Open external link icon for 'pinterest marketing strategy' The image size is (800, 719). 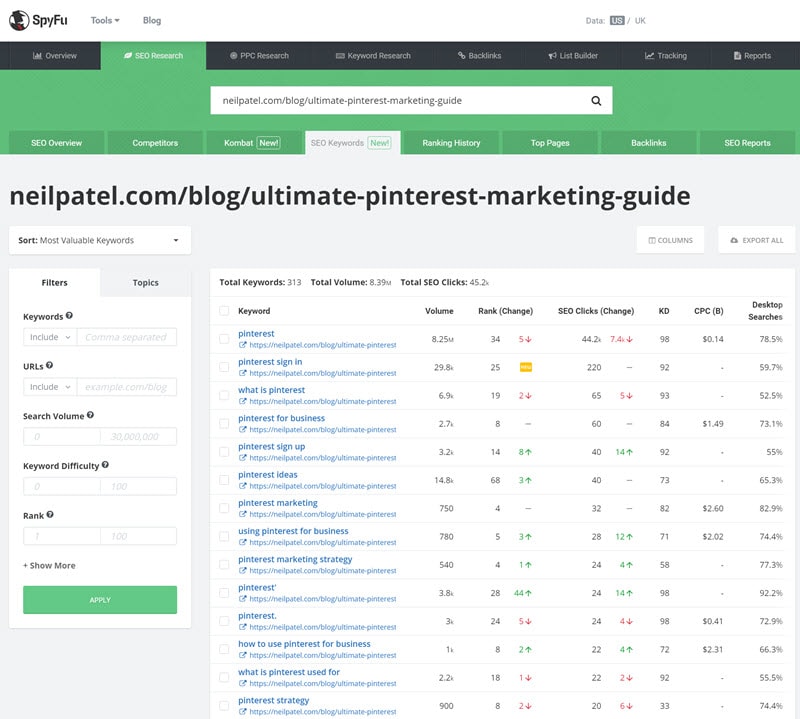[x=243, y=571]
